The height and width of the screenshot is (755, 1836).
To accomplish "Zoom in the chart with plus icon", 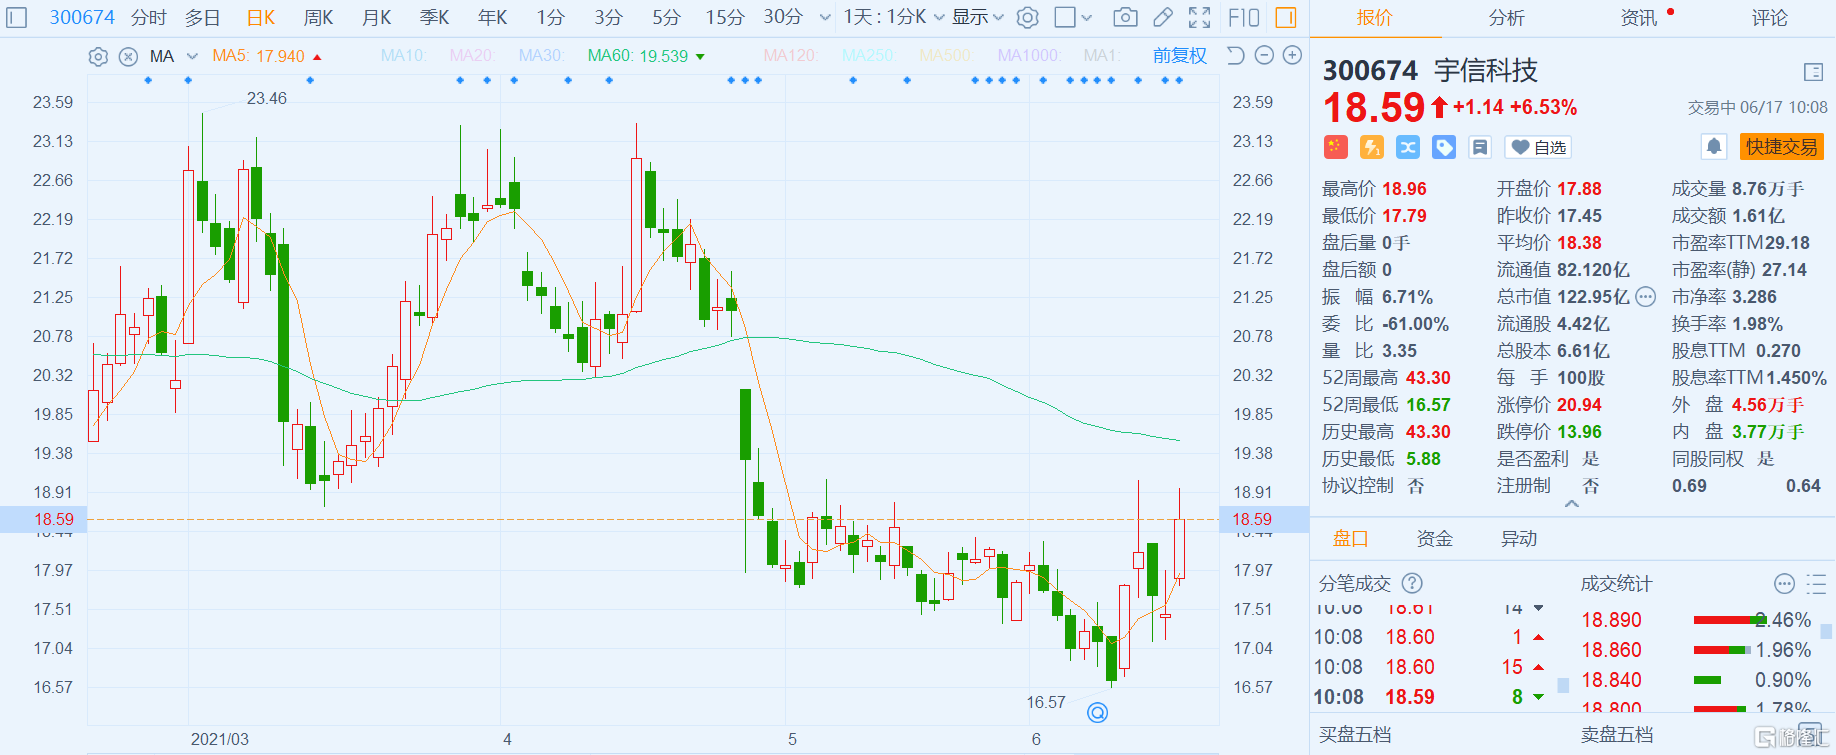I will pos(1292,55).
